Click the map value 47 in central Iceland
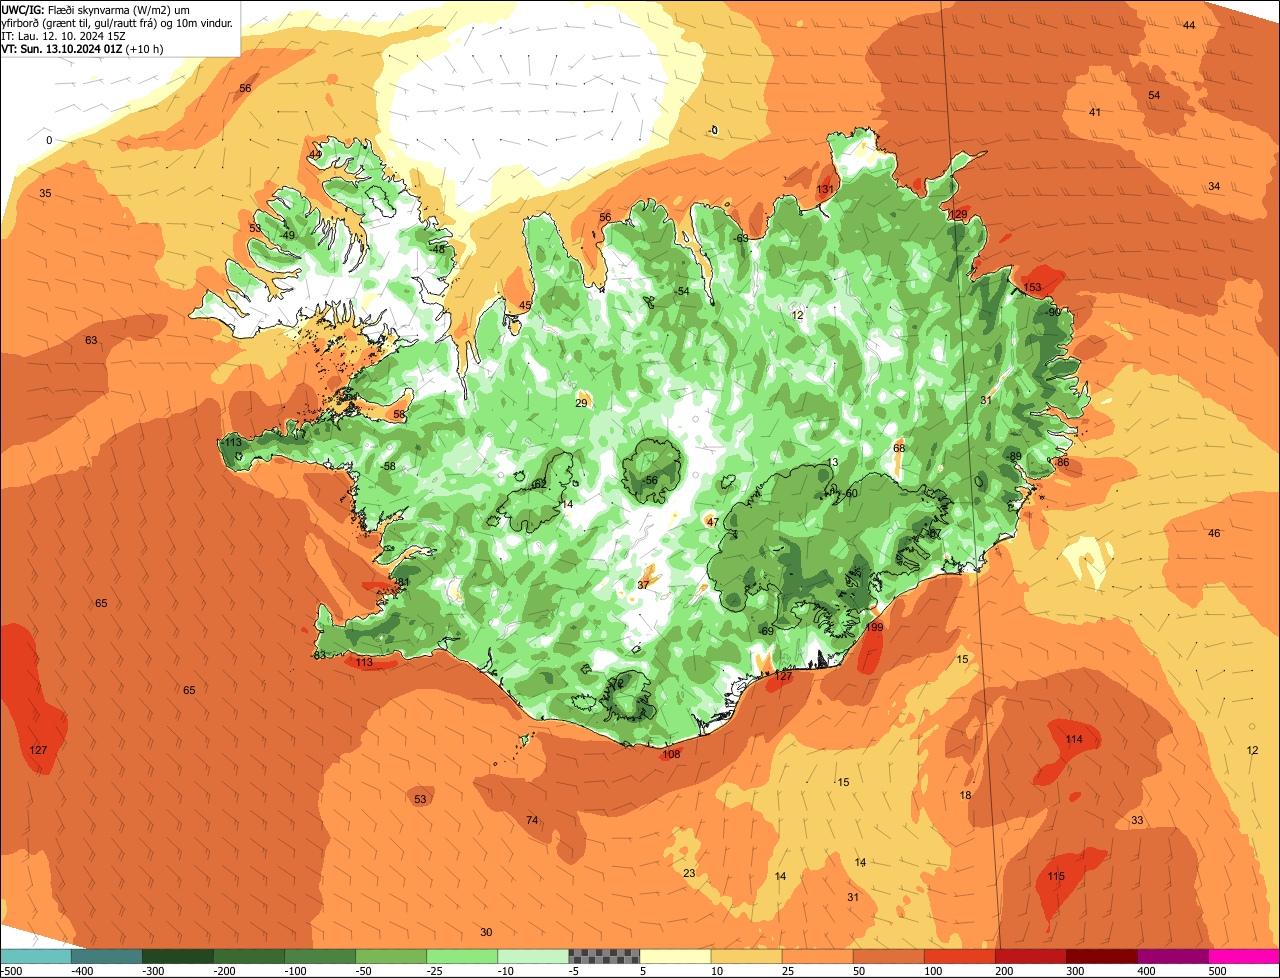 [712, 523]
